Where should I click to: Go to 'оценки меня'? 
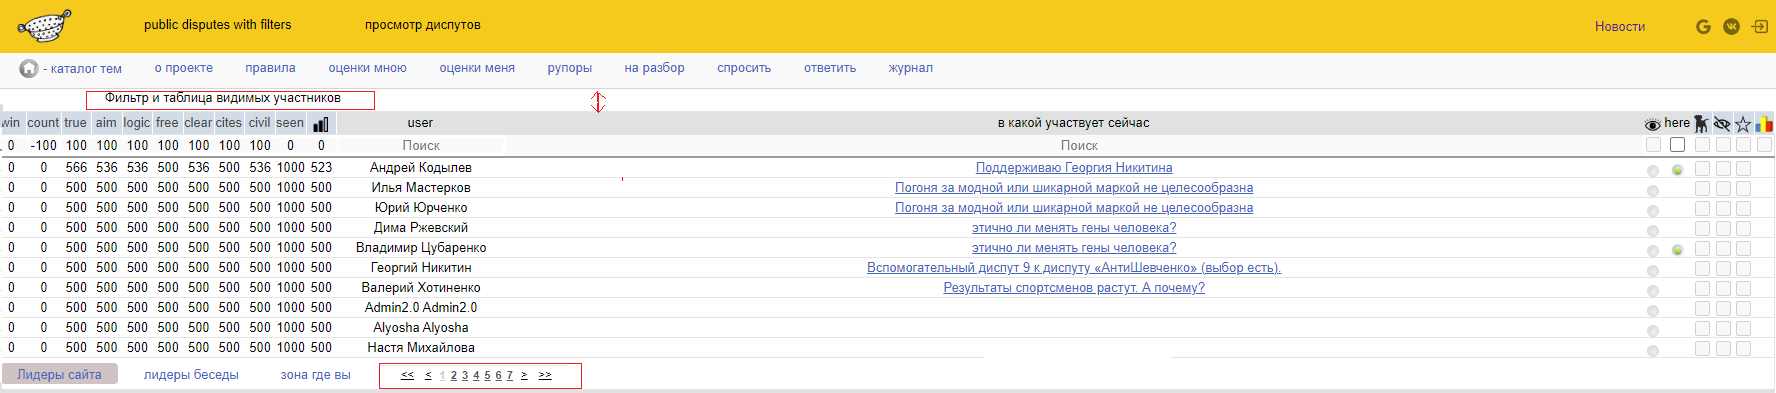click(477, 68)
